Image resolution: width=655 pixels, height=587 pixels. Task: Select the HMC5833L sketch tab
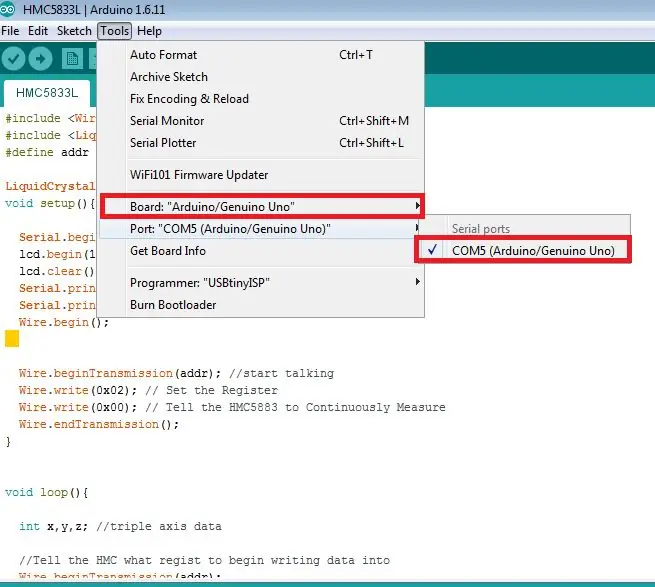pos(47,93)
